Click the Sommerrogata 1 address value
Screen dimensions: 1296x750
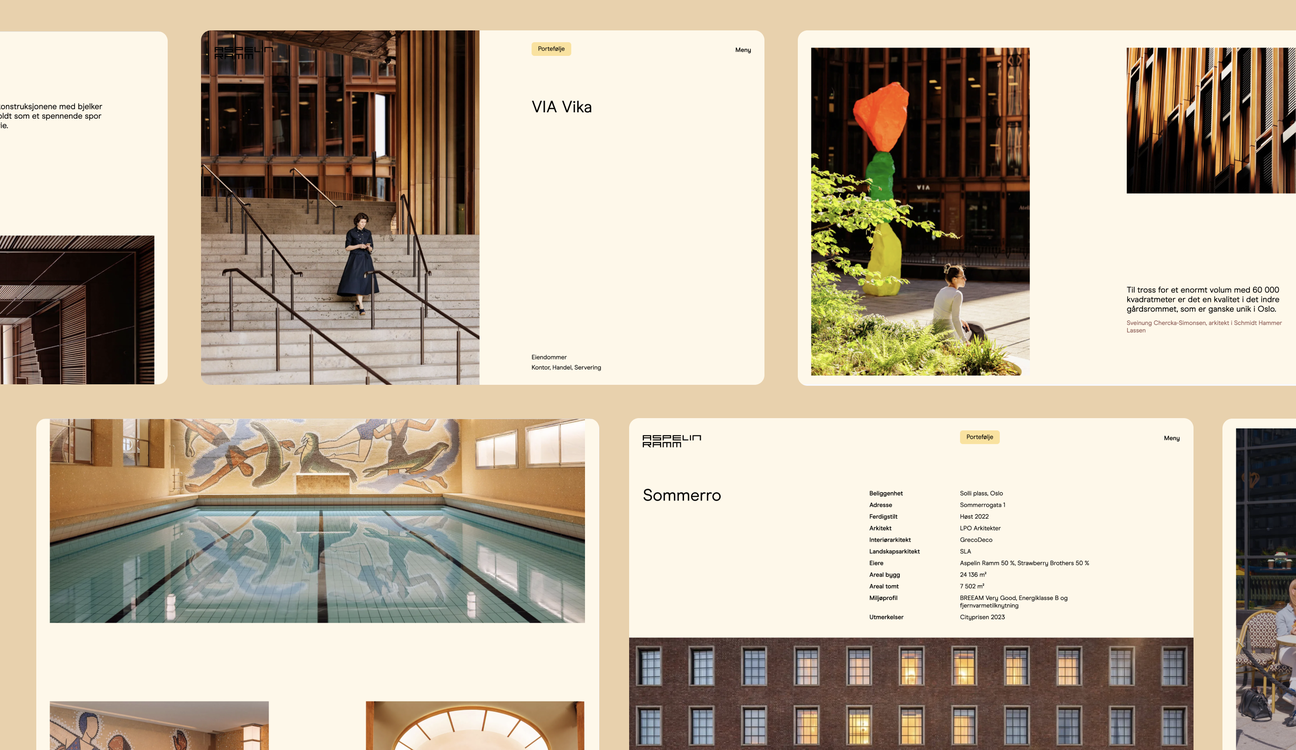click(x=982, y=505)
